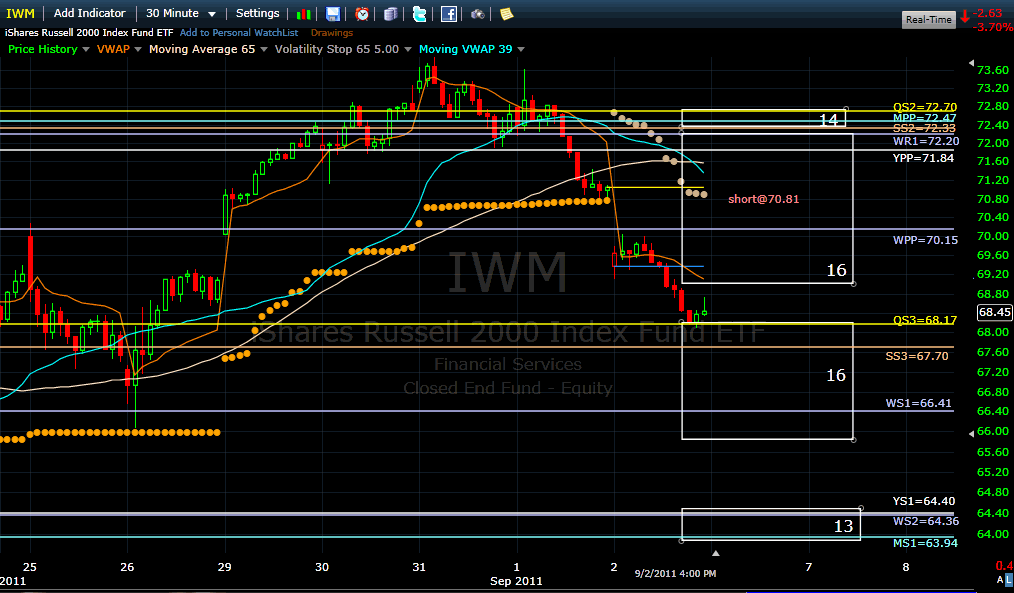Select the rectangle drawing labeled 14
Image resolution: width=1014 pixels, height=593 pixels.
[763, 118]
